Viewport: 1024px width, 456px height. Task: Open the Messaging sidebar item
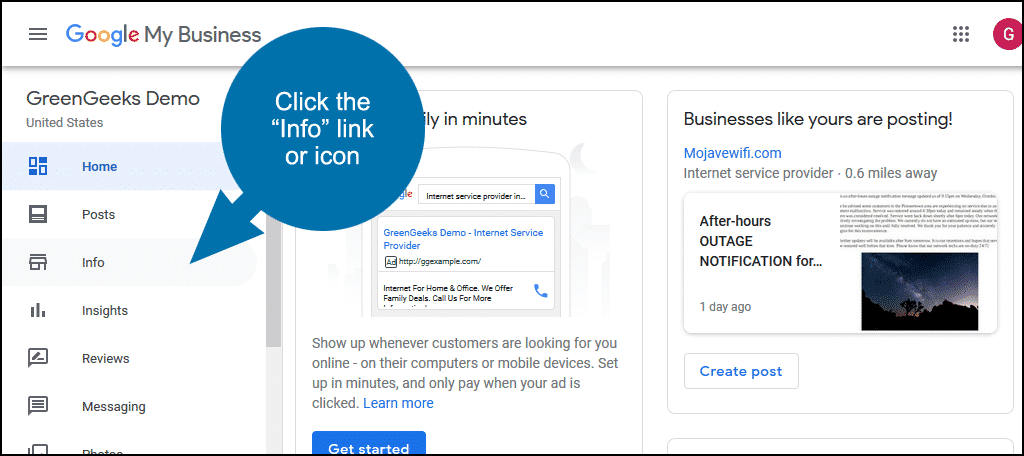pos(114,406)
